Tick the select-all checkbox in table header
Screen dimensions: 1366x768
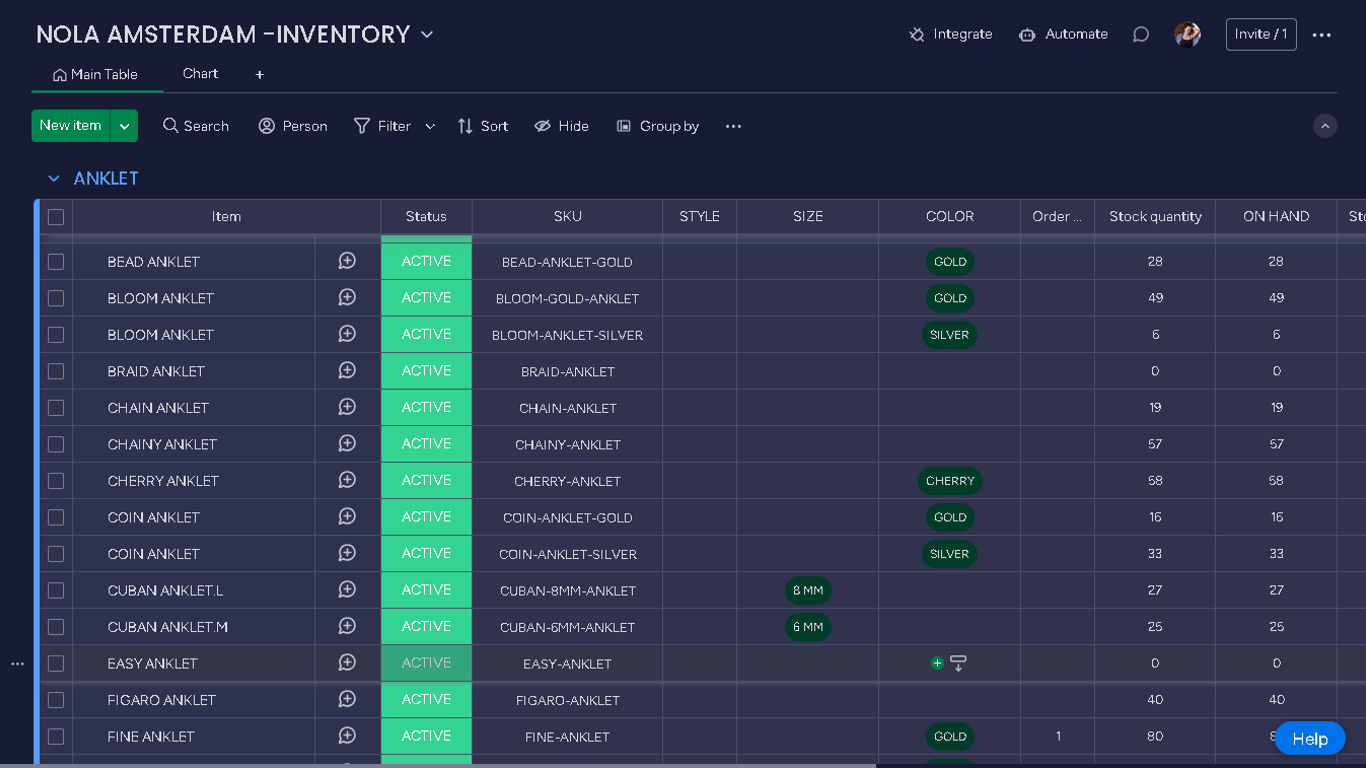[56, 217]
